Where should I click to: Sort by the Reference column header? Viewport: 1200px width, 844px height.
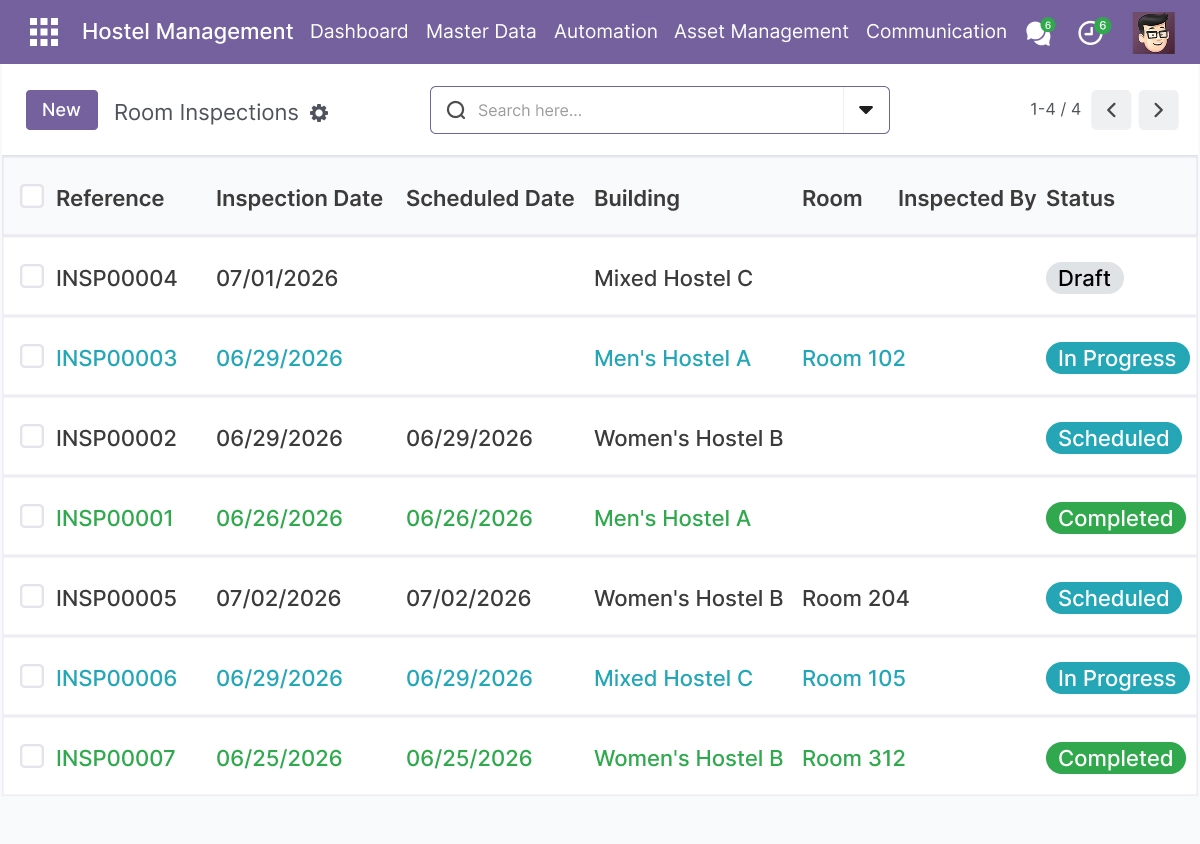click(x=110, y=198)
